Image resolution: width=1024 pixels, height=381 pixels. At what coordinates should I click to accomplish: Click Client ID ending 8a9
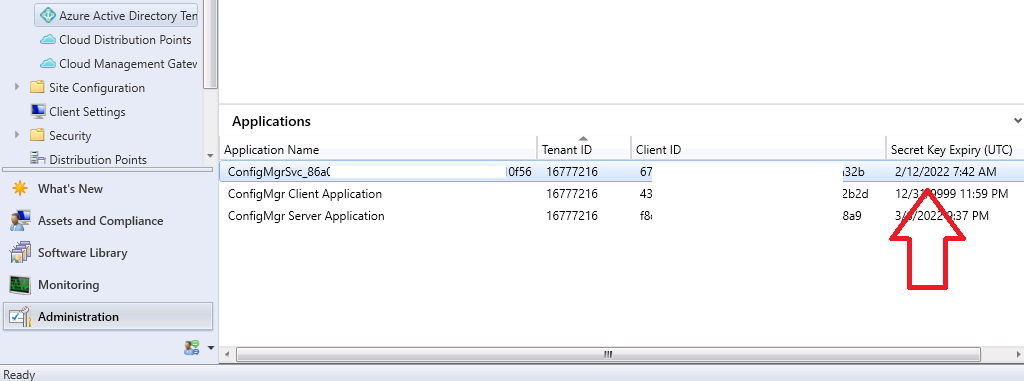(x=852, y=216)
